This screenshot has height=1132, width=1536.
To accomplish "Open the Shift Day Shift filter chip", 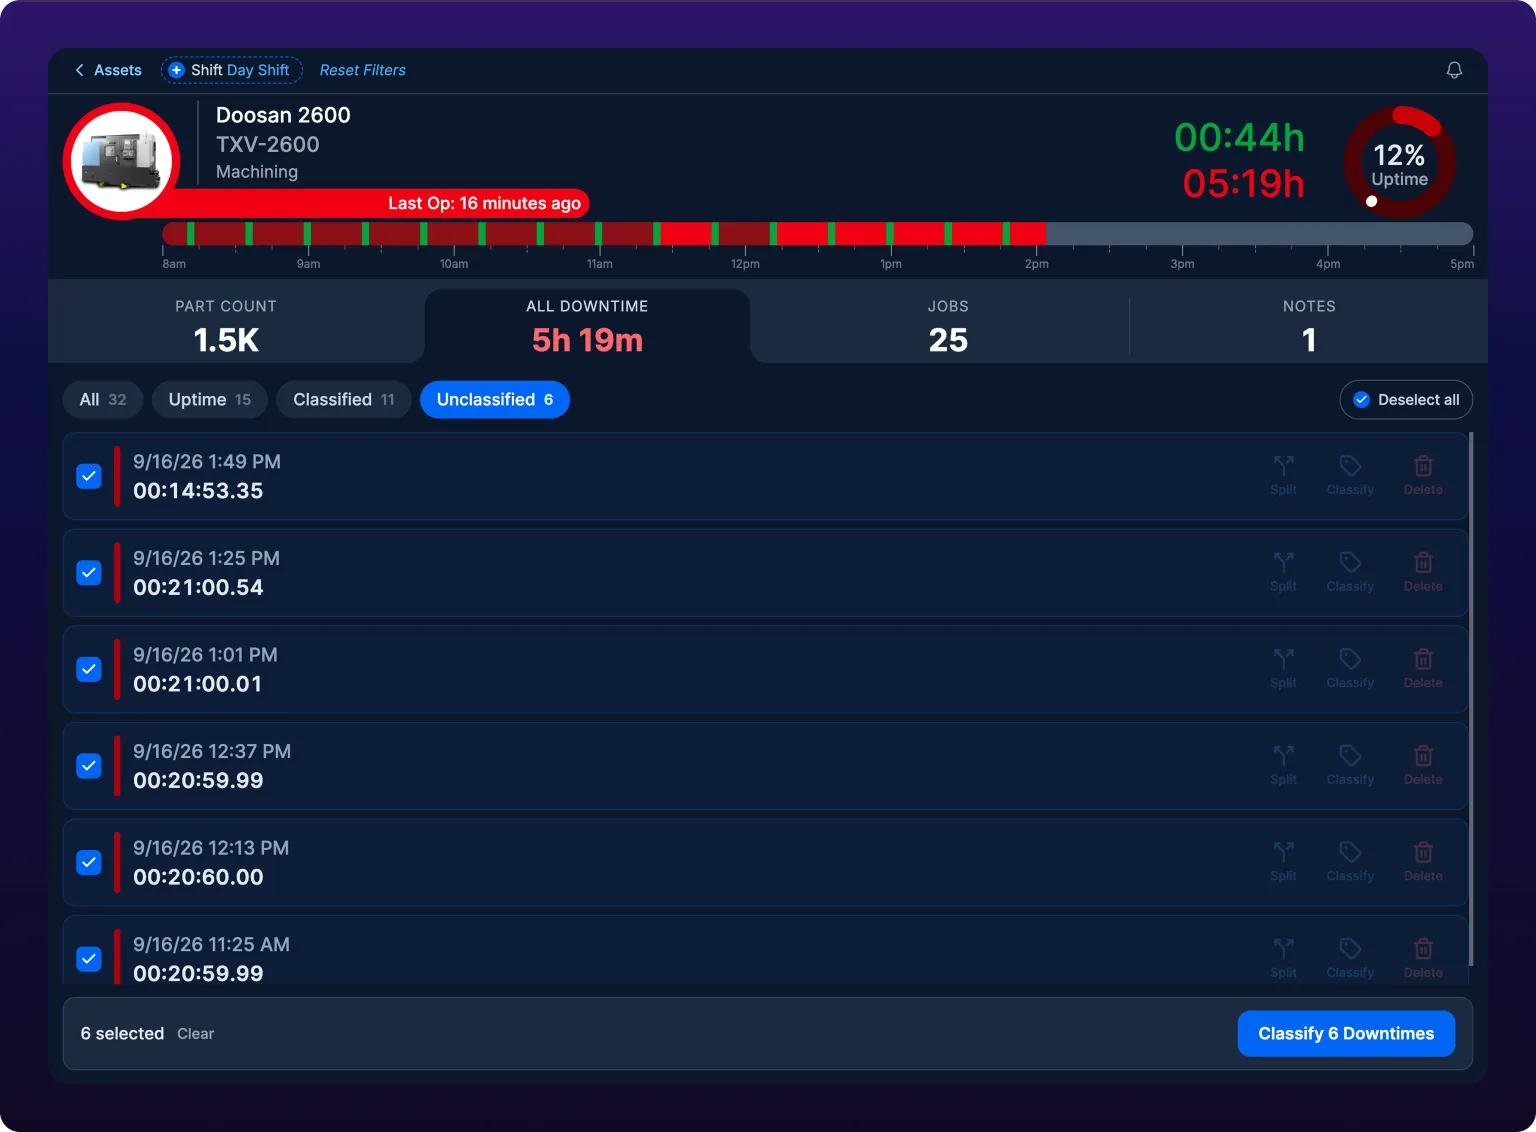I will point(232,70).
